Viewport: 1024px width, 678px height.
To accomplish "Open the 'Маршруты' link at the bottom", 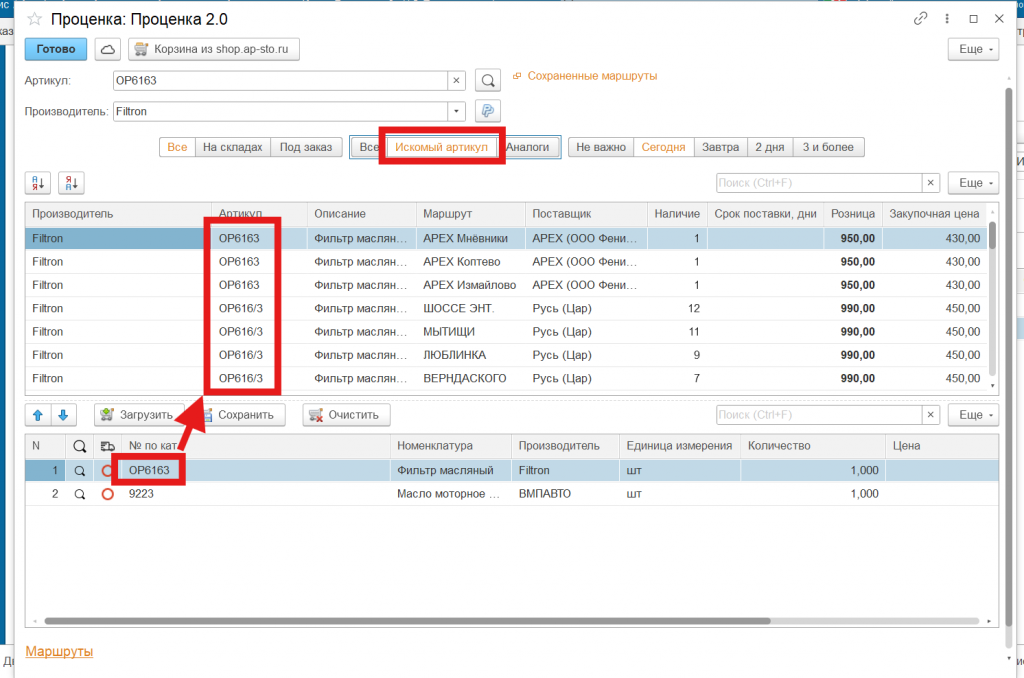I will (59, 651).
